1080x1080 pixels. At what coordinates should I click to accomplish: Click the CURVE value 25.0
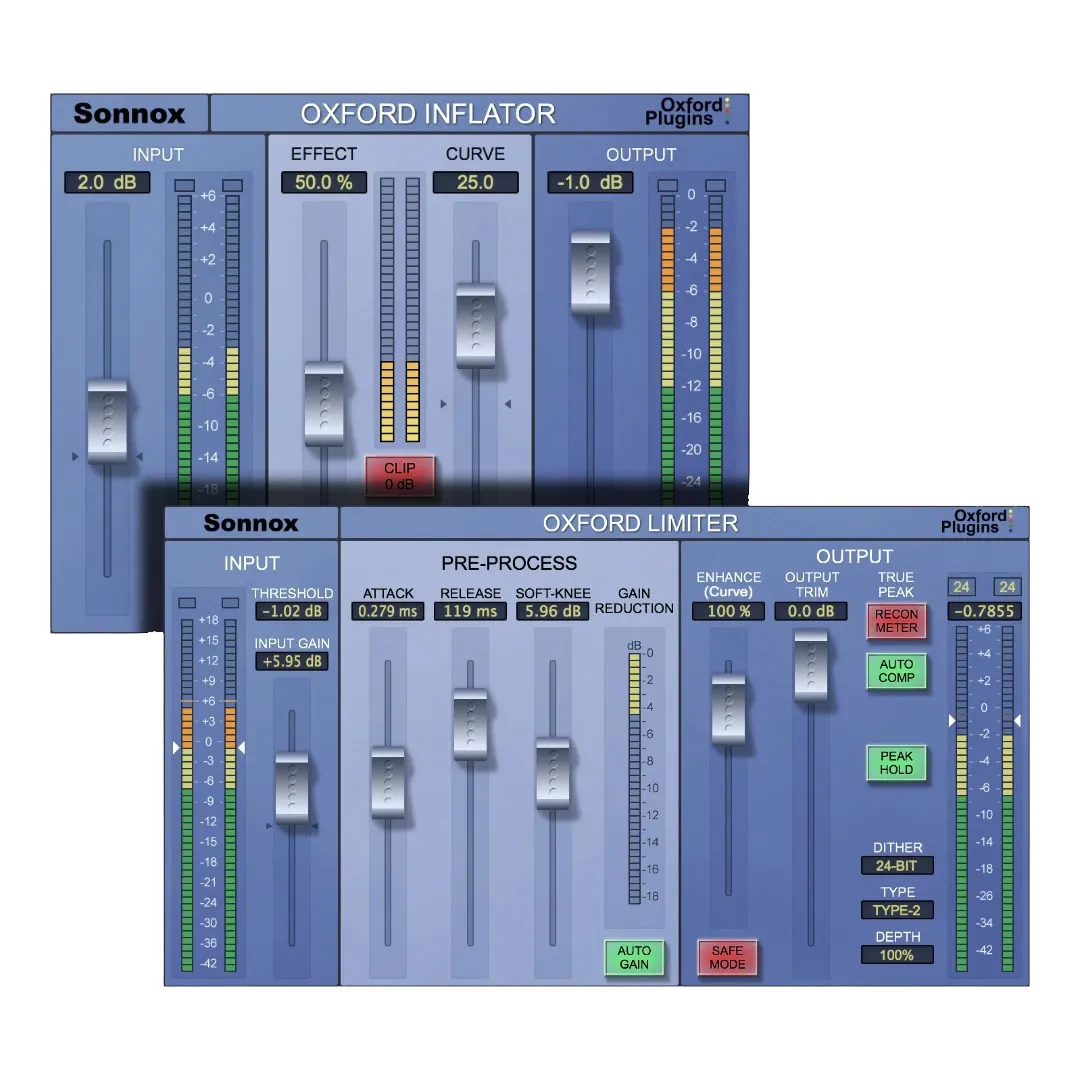pos(475,183)
